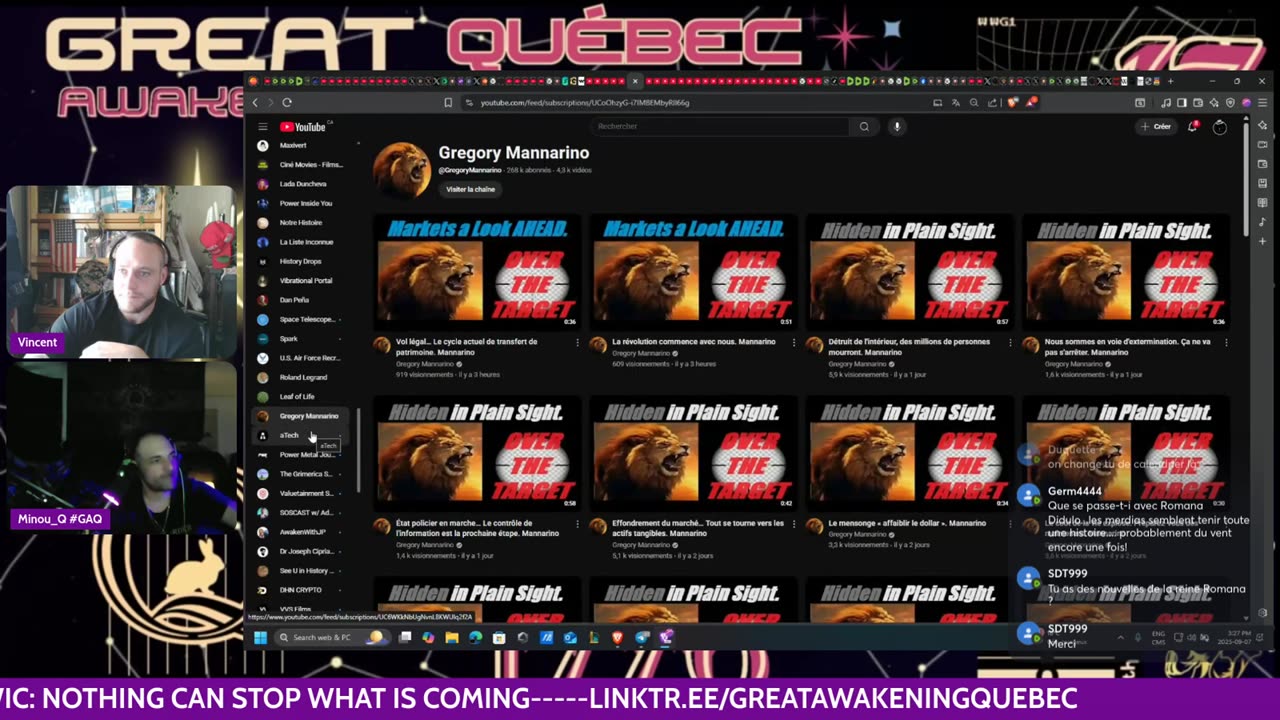This screenshot has height=720, width=1280.
Task: Click the YouTube search magnifier button
Action: coord(864,127)
